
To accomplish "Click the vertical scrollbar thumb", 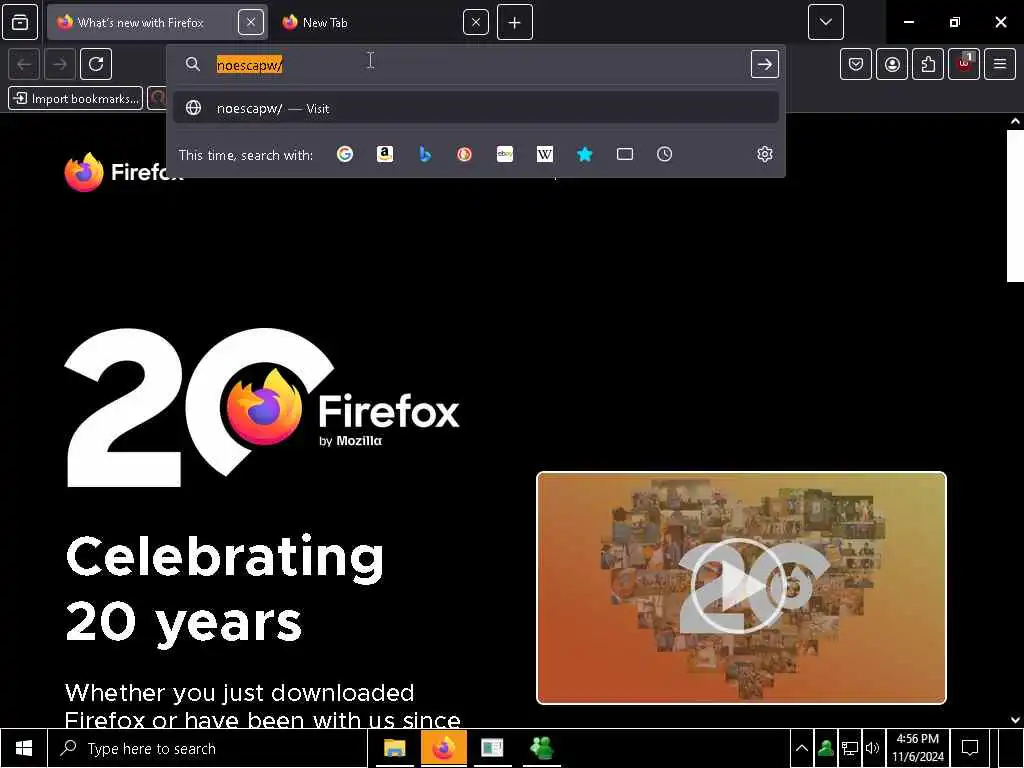I will click(x=1015, y=206).
